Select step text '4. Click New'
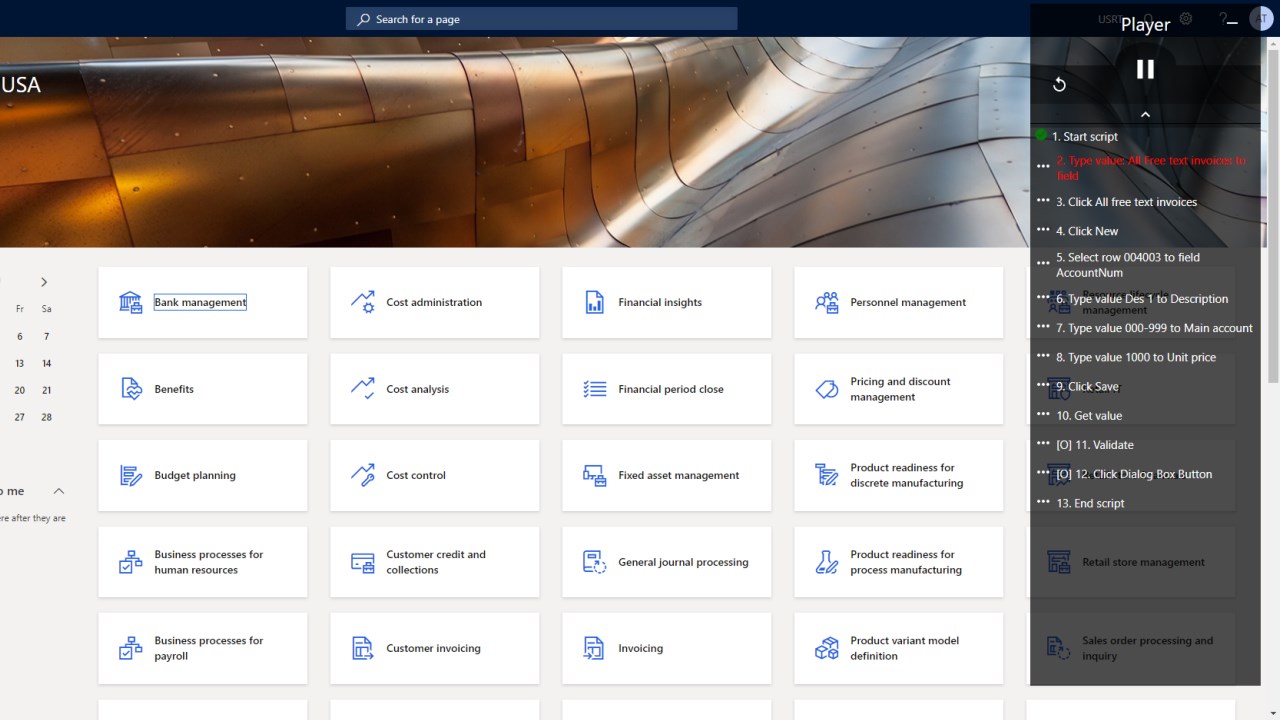Image resolution: width=1280 pixels, height=720 pixels. (x=1087, y=231)
